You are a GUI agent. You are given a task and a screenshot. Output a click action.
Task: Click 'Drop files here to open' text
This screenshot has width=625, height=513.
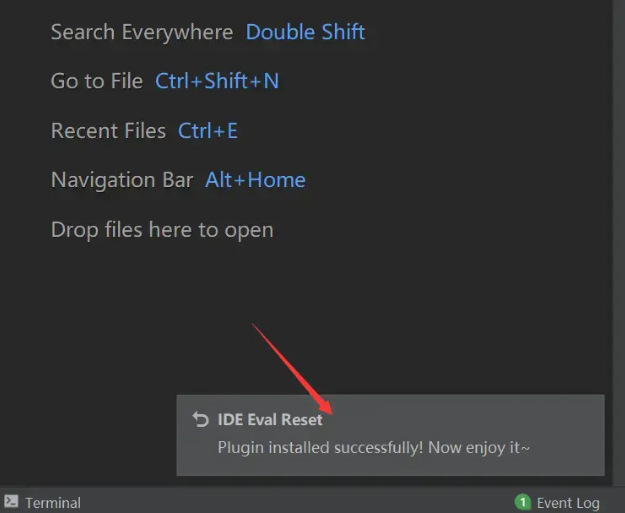(162, 230)
